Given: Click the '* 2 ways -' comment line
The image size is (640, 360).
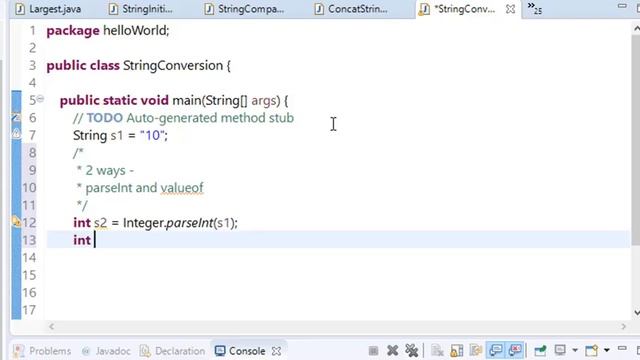Looking at the screenshot, I should click(105, 170).
